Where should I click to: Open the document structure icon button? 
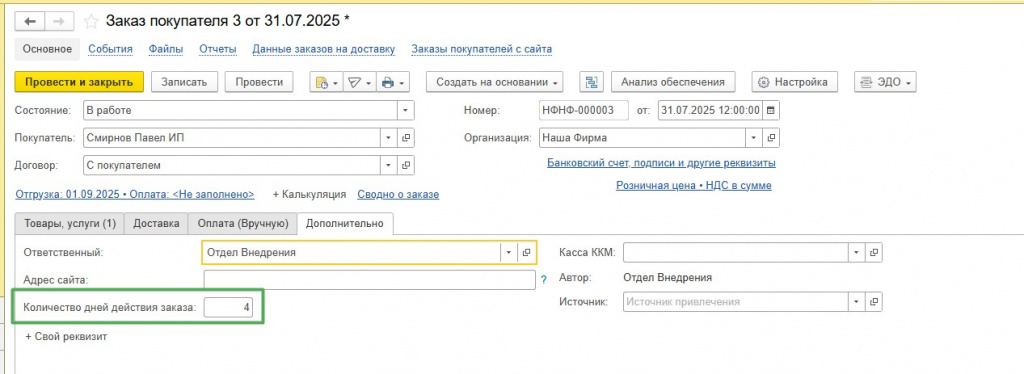click(591, 82)
